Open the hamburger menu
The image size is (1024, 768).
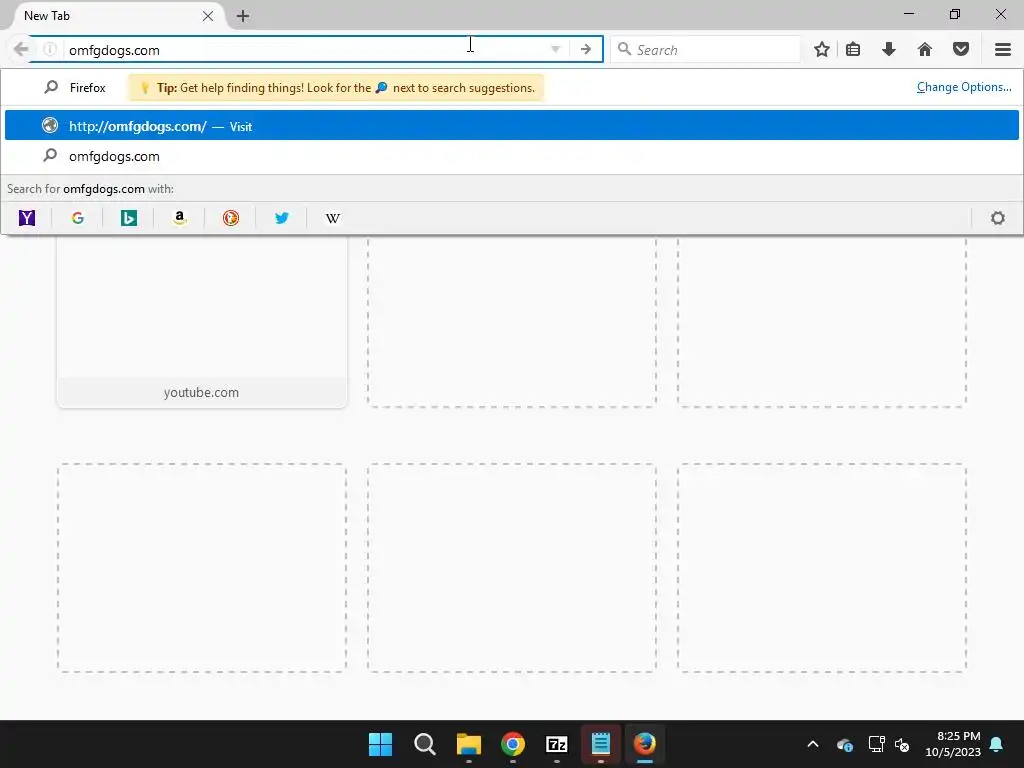[x=1002, y=50]
